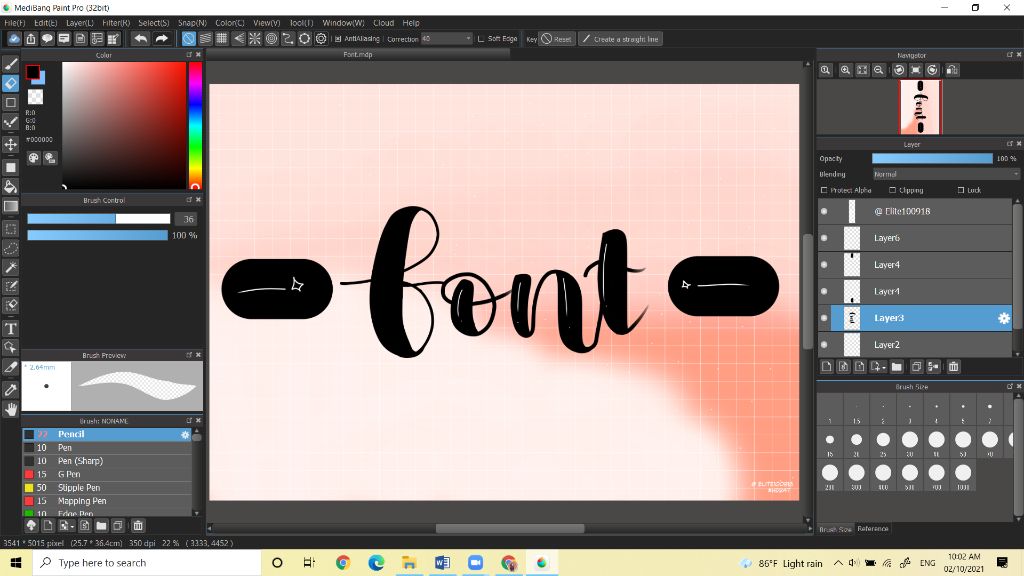Toggle the AntiAliasing checkbox
This screenshot has height=576, width=1024.
(x=338, y=39)
